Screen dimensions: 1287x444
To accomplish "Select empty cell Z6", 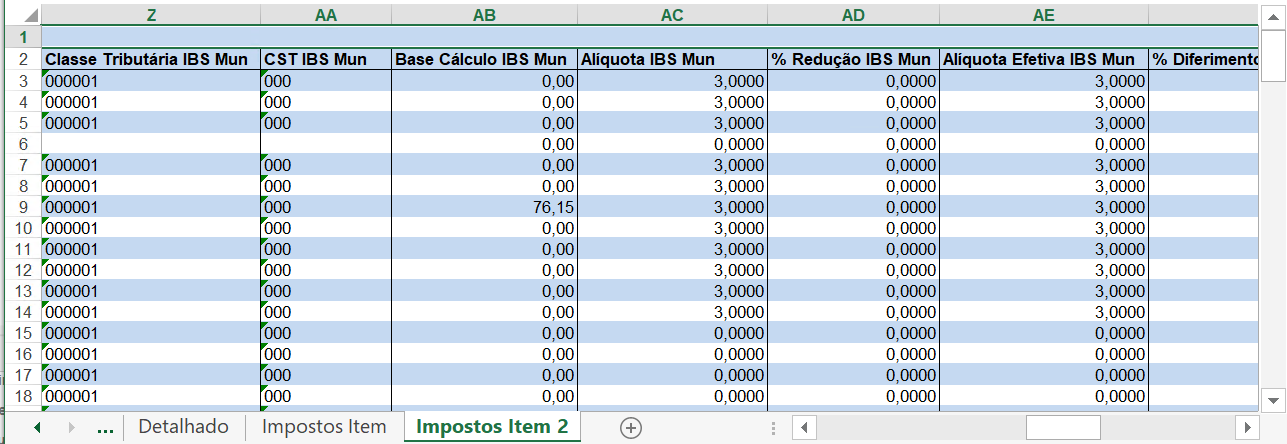I will (x=151, y=144).
